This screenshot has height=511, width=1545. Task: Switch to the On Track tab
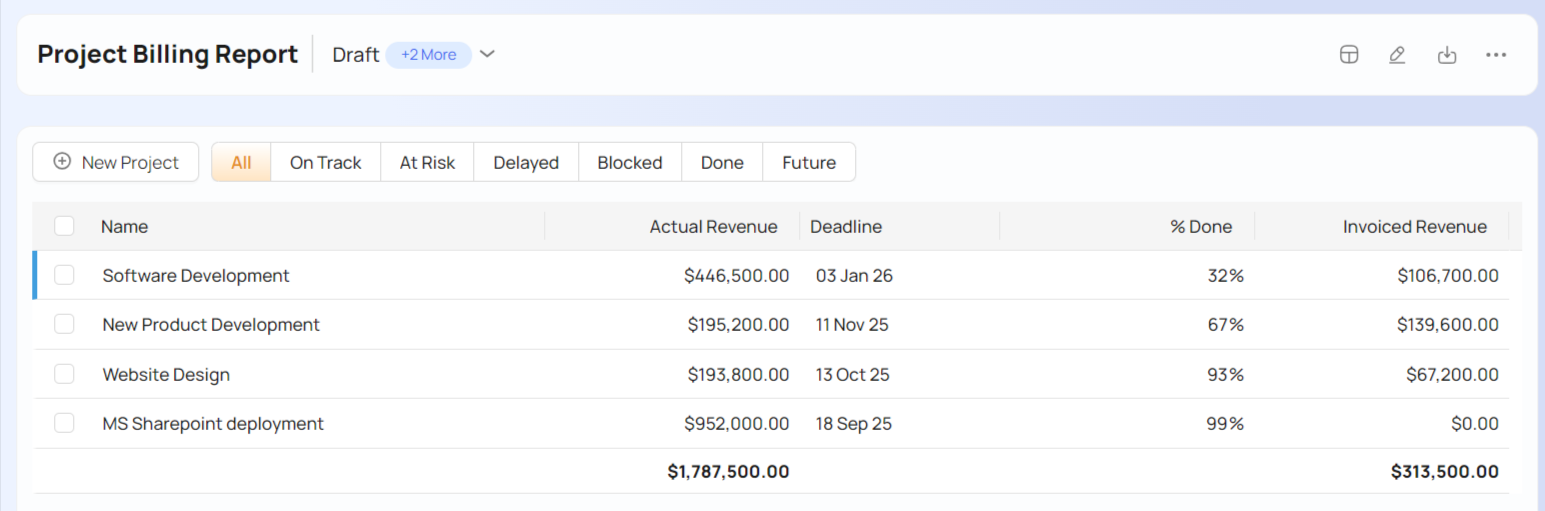pos(325,162)
